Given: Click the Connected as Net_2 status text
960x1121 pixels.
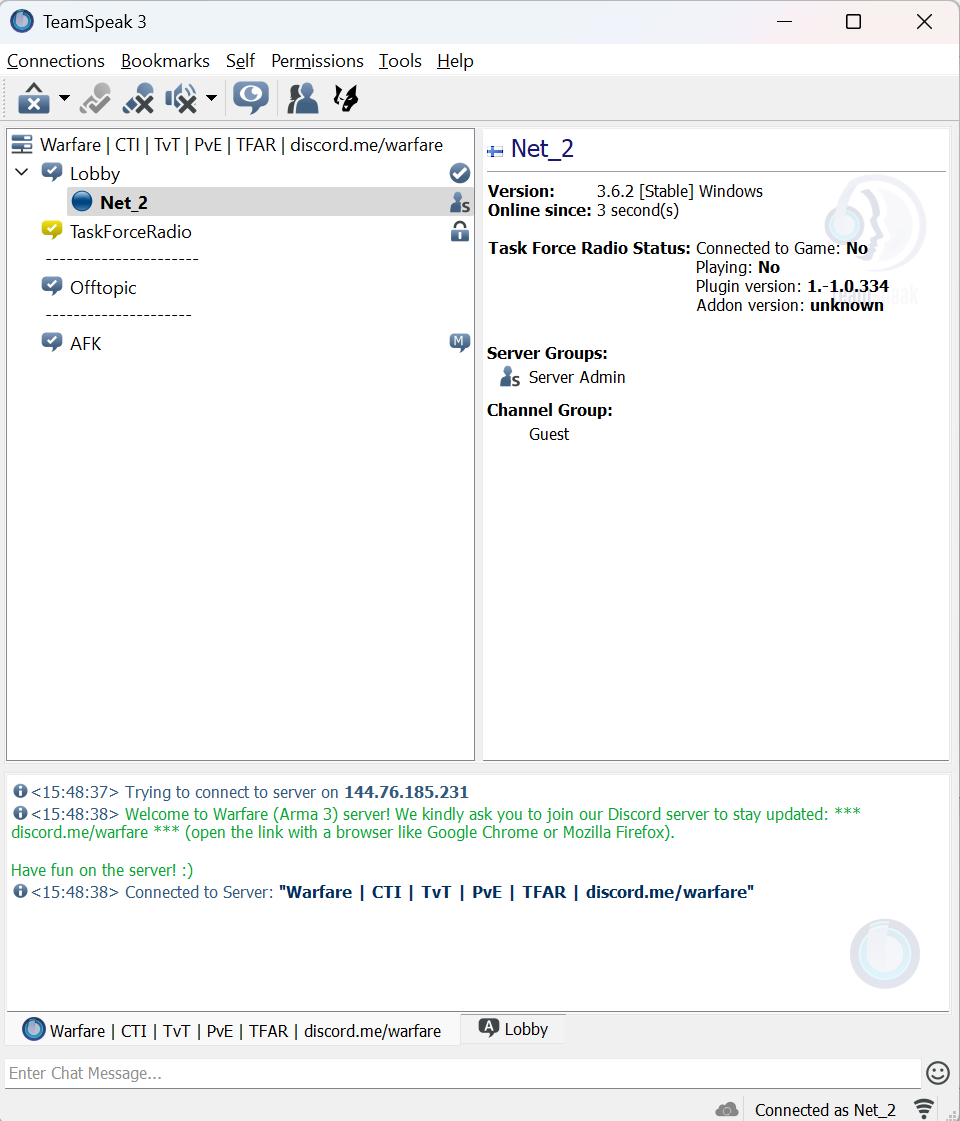Looking at the screenshot, I should tap(825, 1110).
